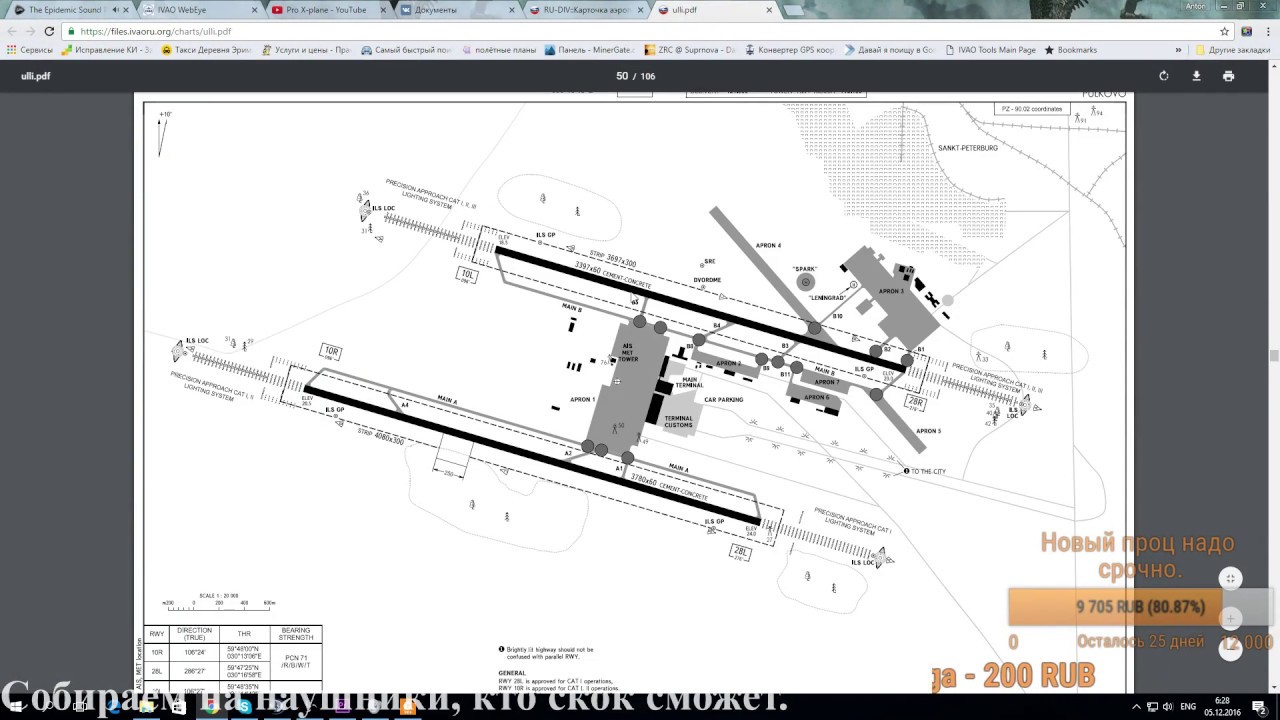Open the Сервисы apps bookmark
Image resolution: width=1280 pixels, height=720 pixels.
[30, 50]
